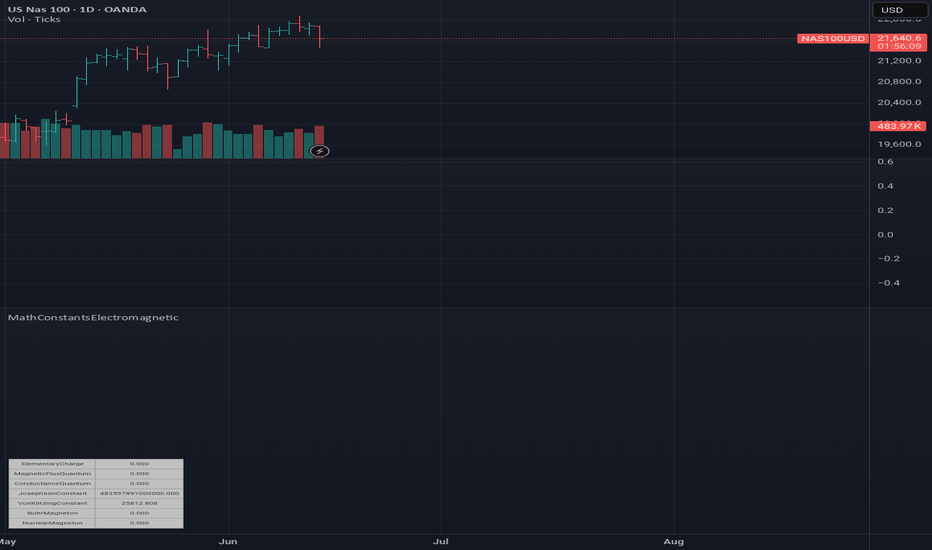Click the Aug label on time axis
932x550 pixels.
coord(673,542)
